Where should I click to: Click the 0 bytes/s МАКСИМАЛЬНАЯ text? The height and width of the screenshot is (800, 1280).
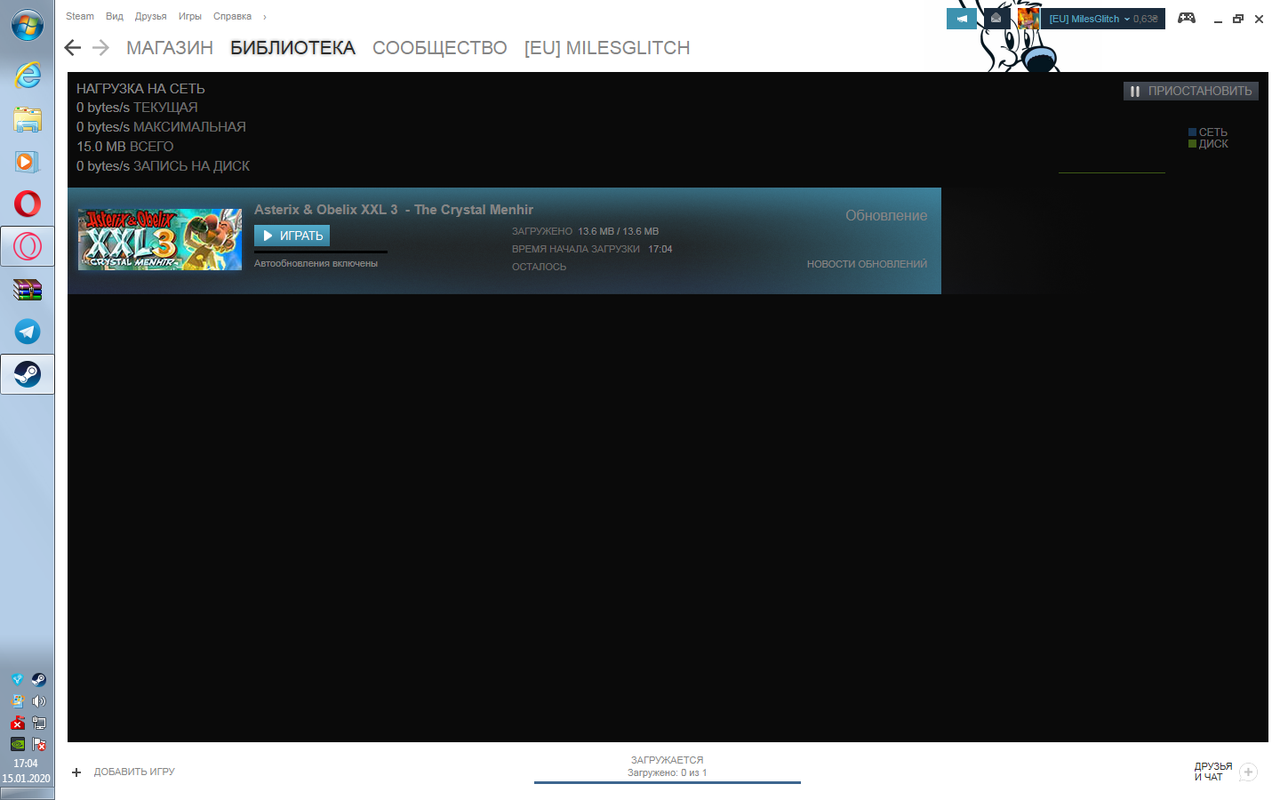161,127
